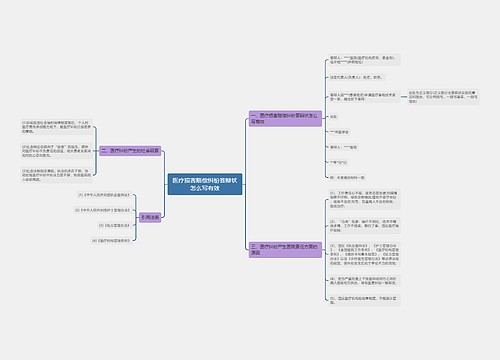Select purple node '二、医疗纠纷产生的社会因素'

click(130, 151)
